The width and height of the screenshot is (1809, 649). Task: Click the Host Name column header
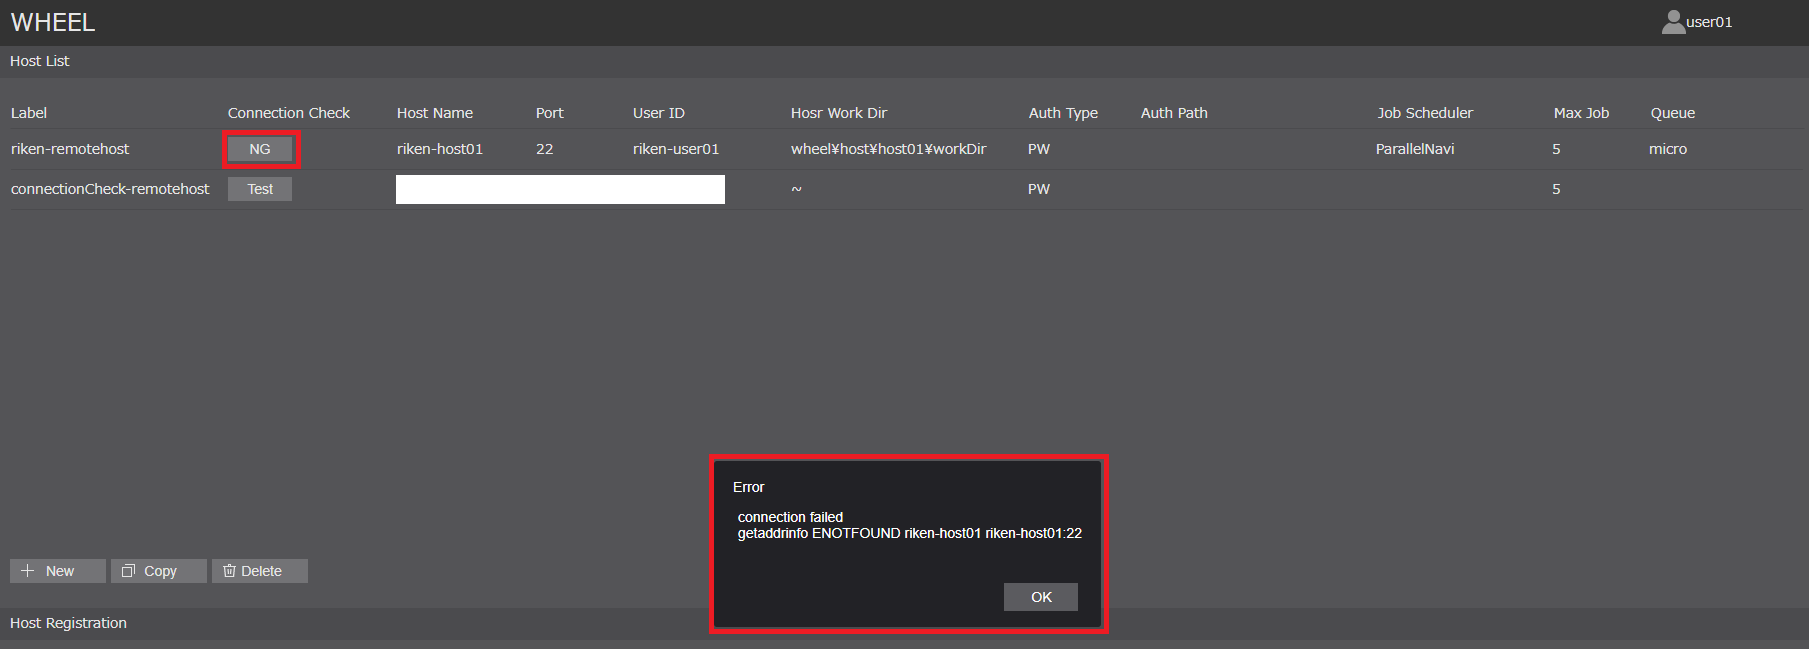pos(435,113)
